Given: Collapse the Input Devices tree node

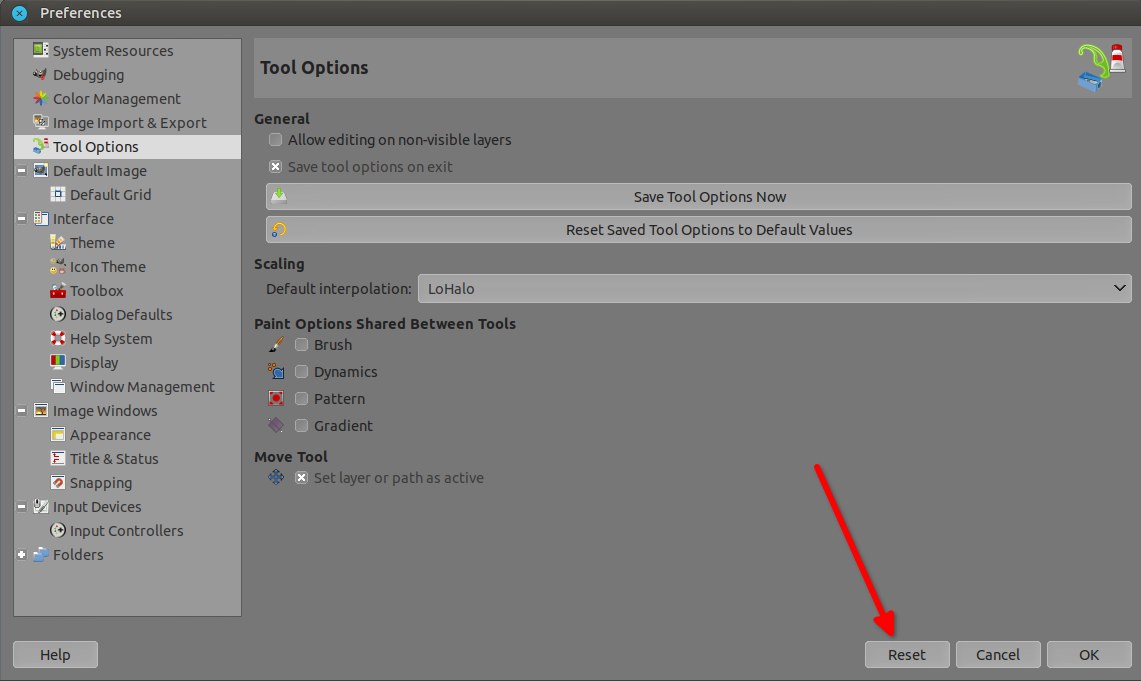Looking at the screenshot, I should (22, 506).
